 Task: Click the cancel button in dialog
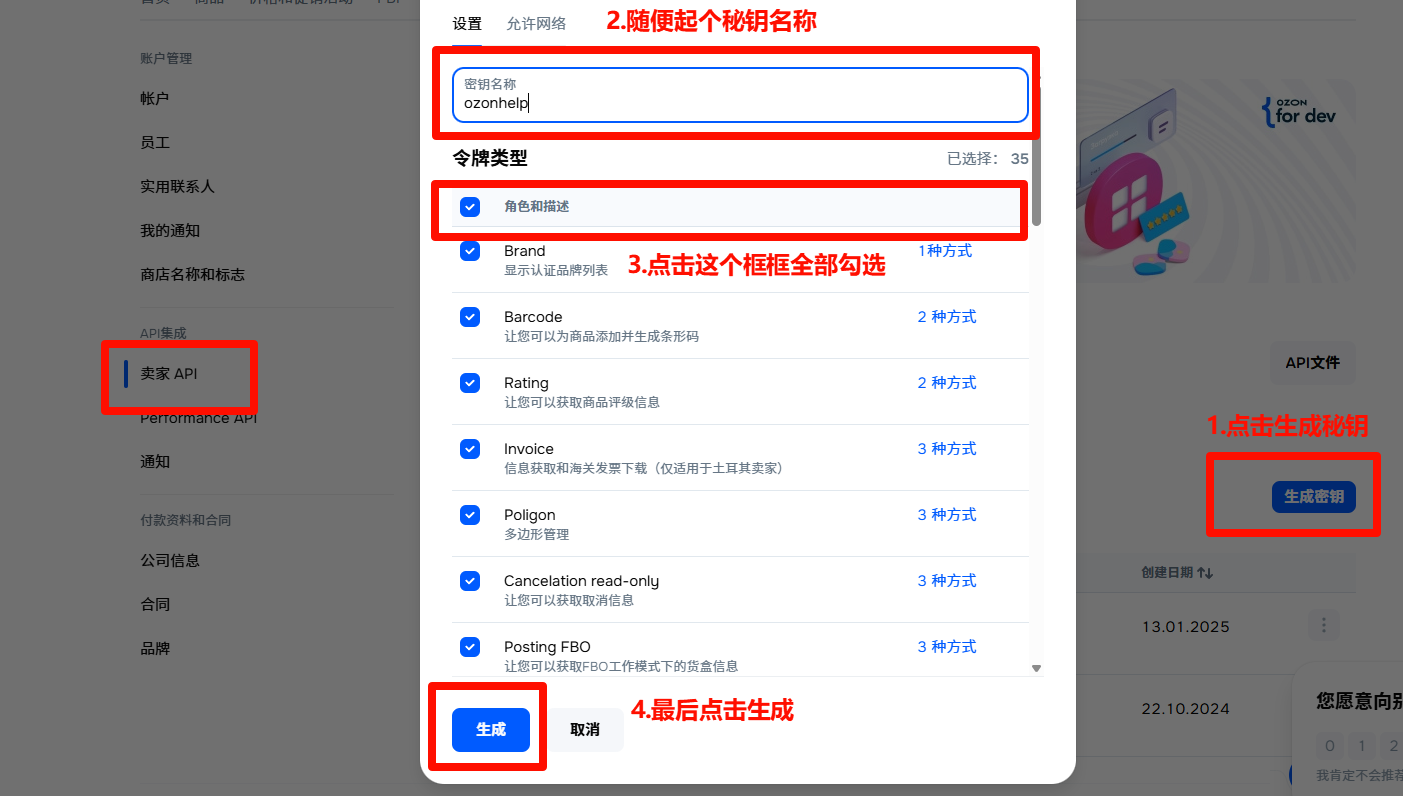point(585,730)
